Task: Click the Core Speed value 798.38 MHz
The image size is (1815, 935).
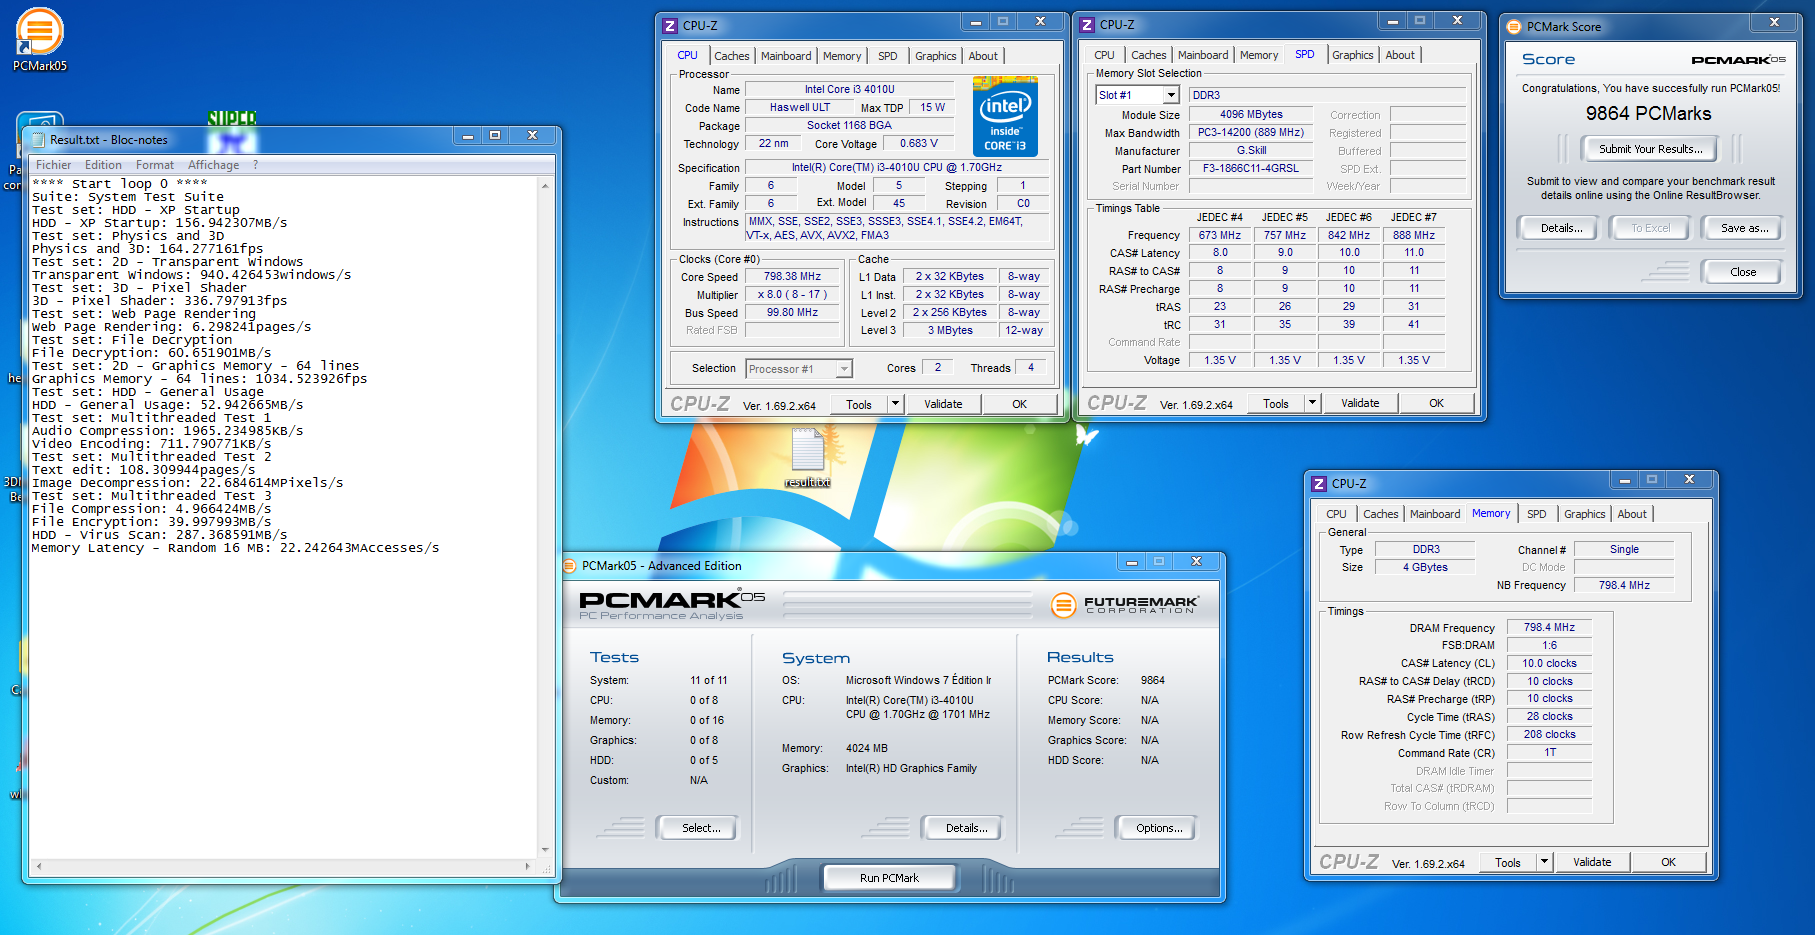Action: click(792, 276)
